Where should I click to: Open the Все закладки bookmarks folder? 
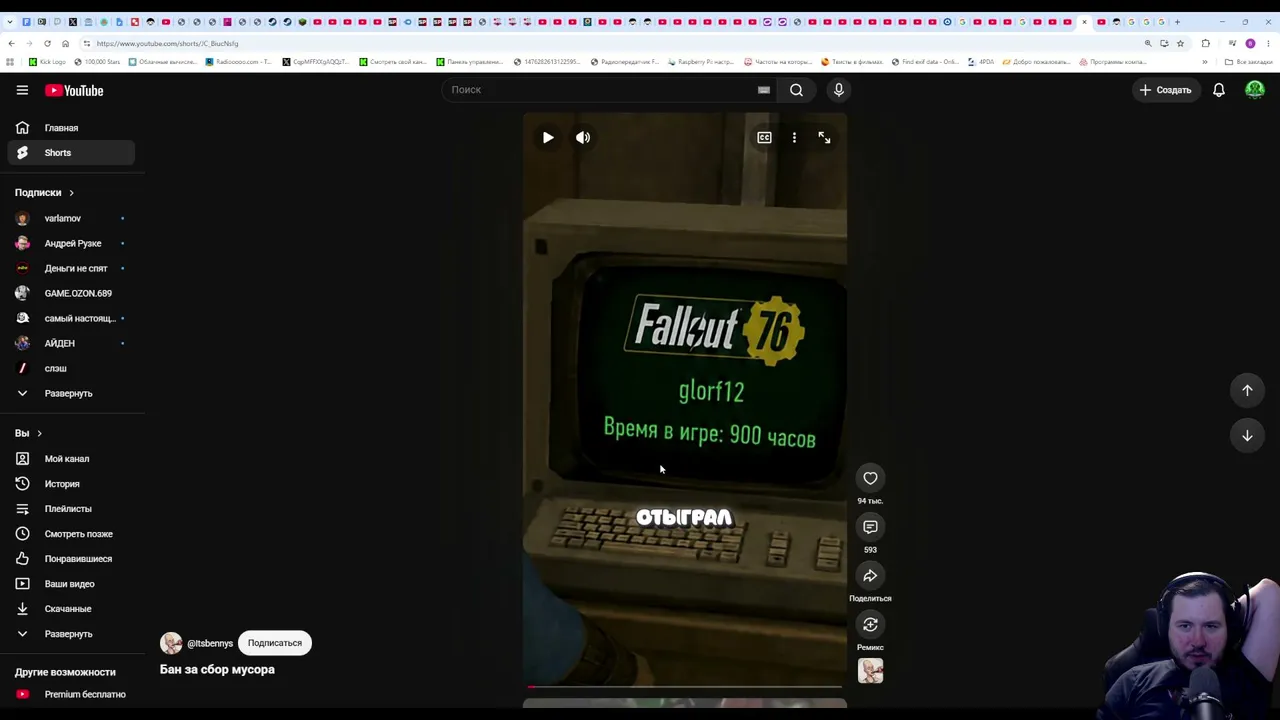click(x=1248, y=62)
